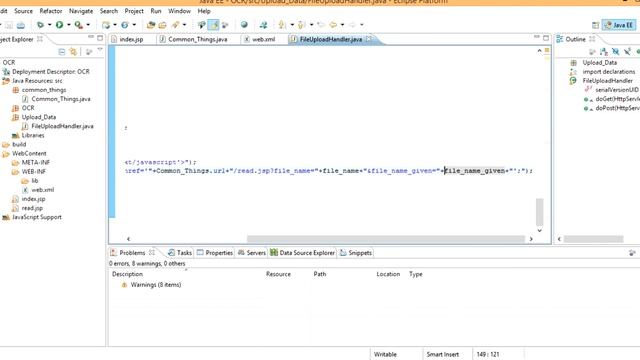Select doGet method in the Outline
This screenshot has width=640, height=360.
(x=617, y=99)
